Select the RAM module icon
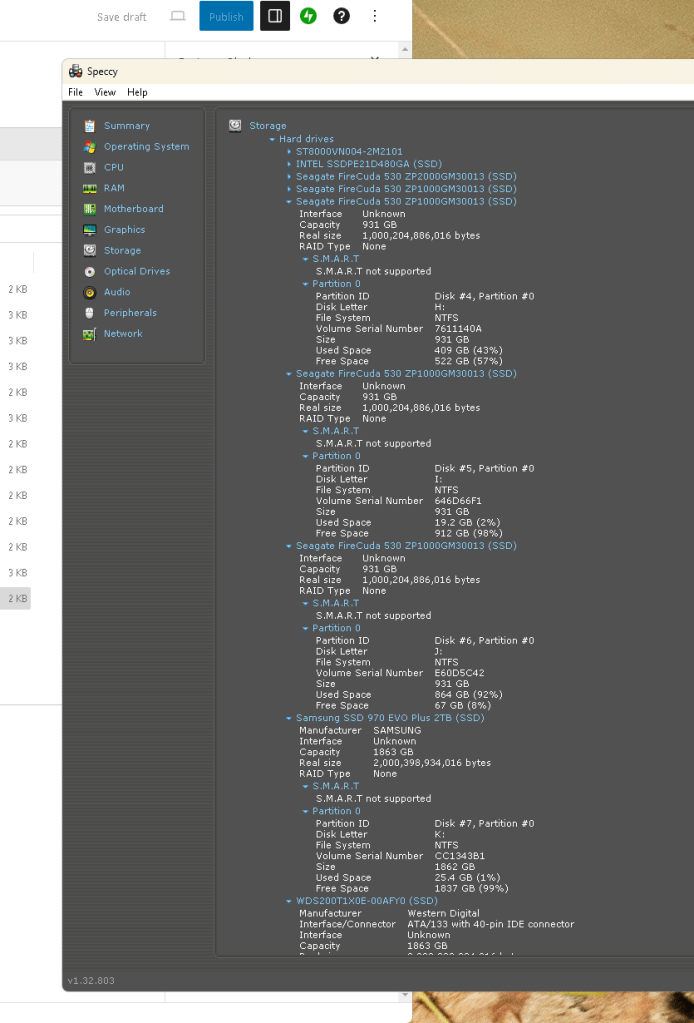 [x=89, y=189]
